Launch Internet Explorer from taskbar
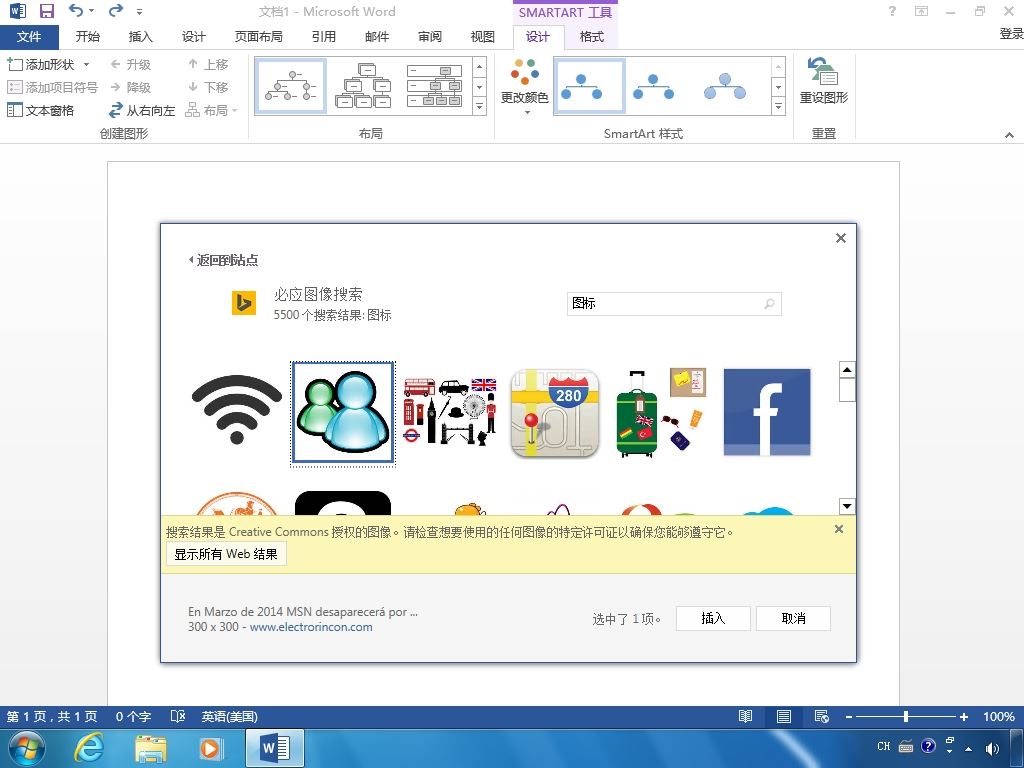Image resolution: width=1024 pixels, height=768 pixels. [88, 748]
